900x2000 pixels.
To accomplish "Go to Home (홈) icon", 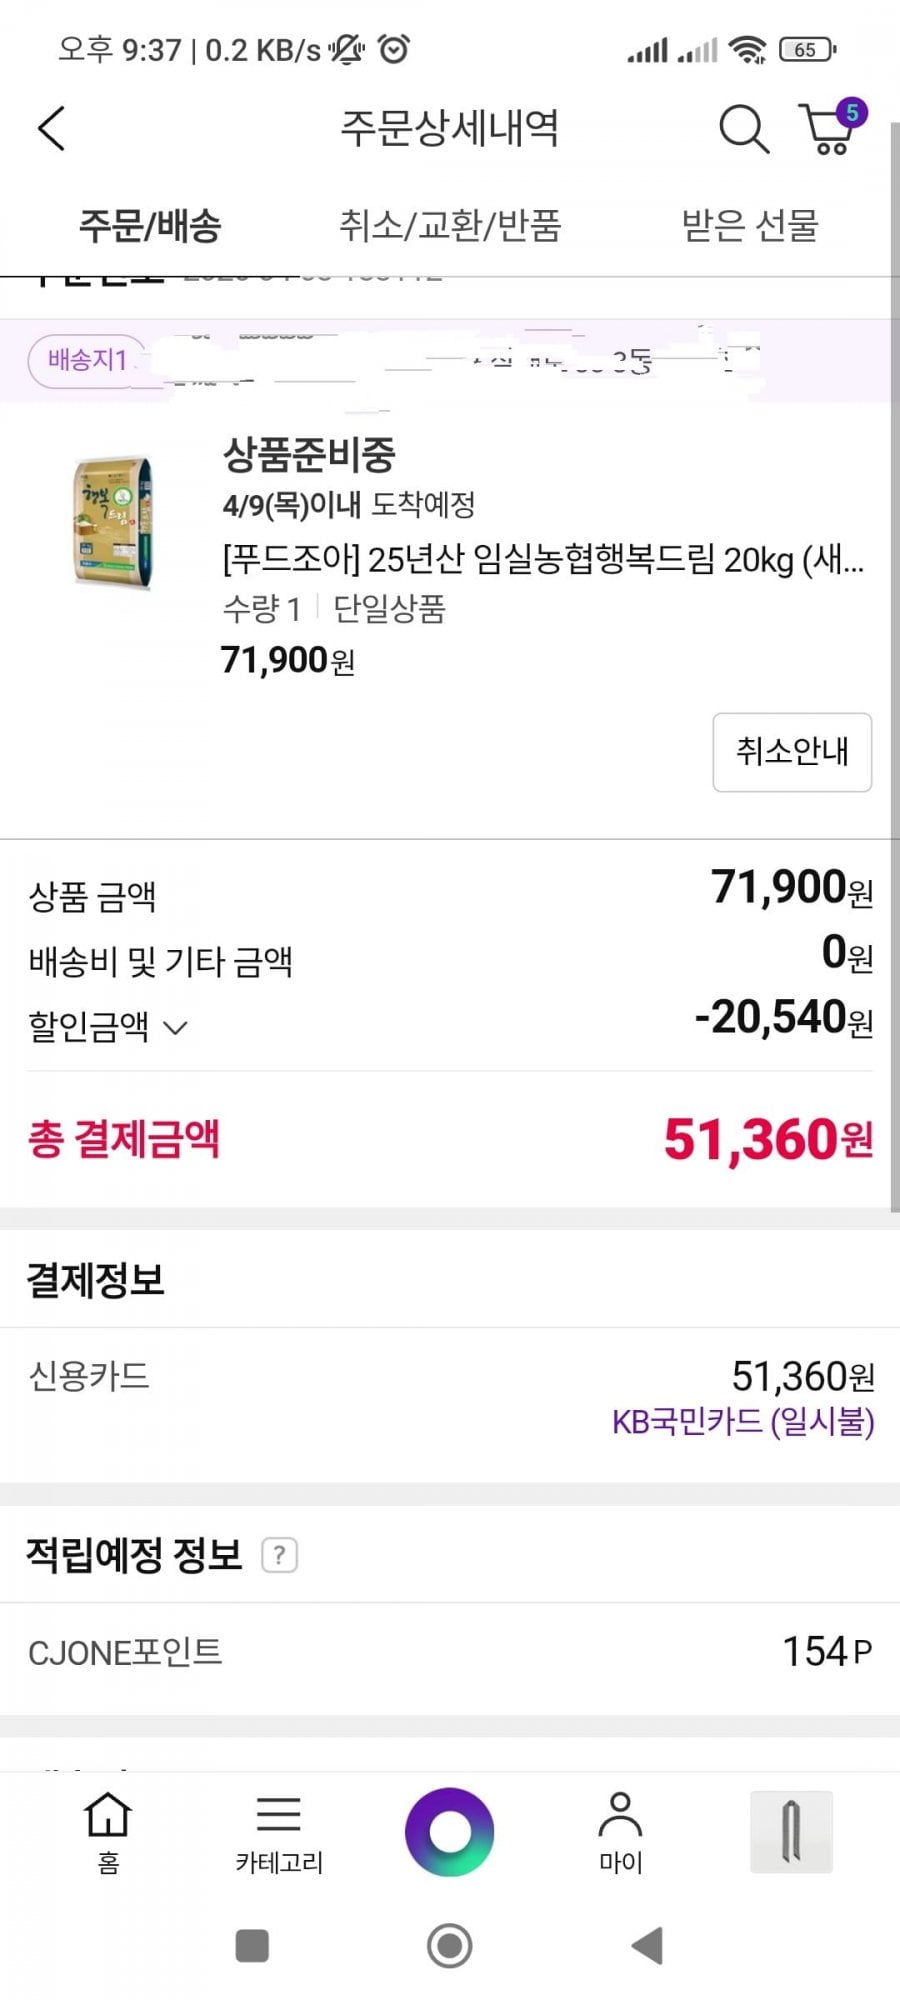I will (108, 1830).
